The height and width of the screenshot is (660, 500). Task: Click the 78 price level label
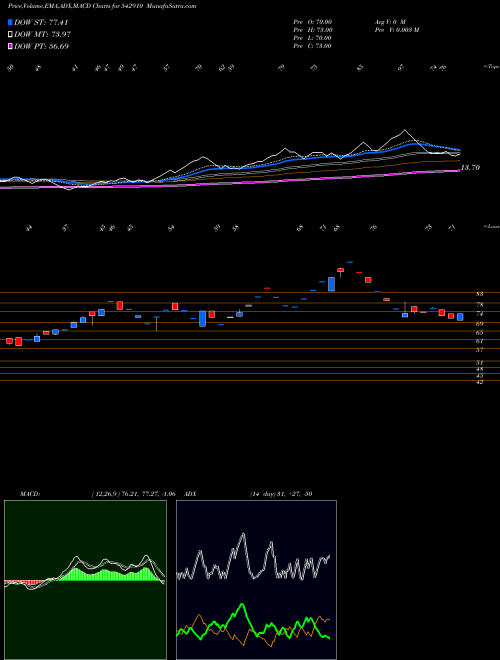(x=479, y=305)
